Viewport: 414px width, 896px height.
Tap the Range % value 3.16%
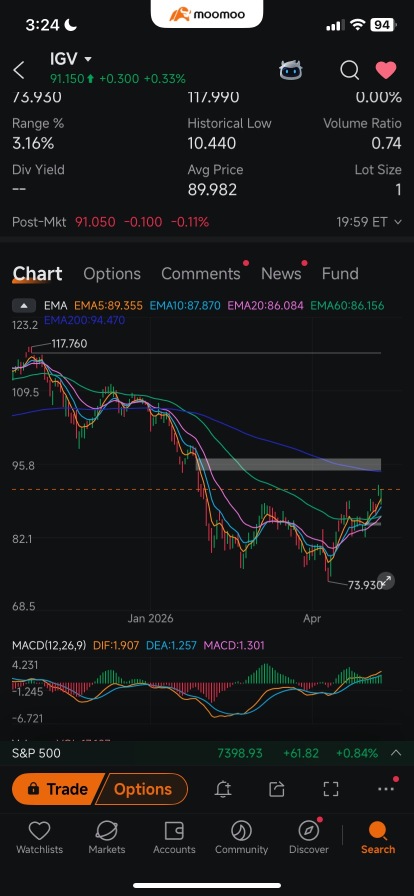point(33,143)
